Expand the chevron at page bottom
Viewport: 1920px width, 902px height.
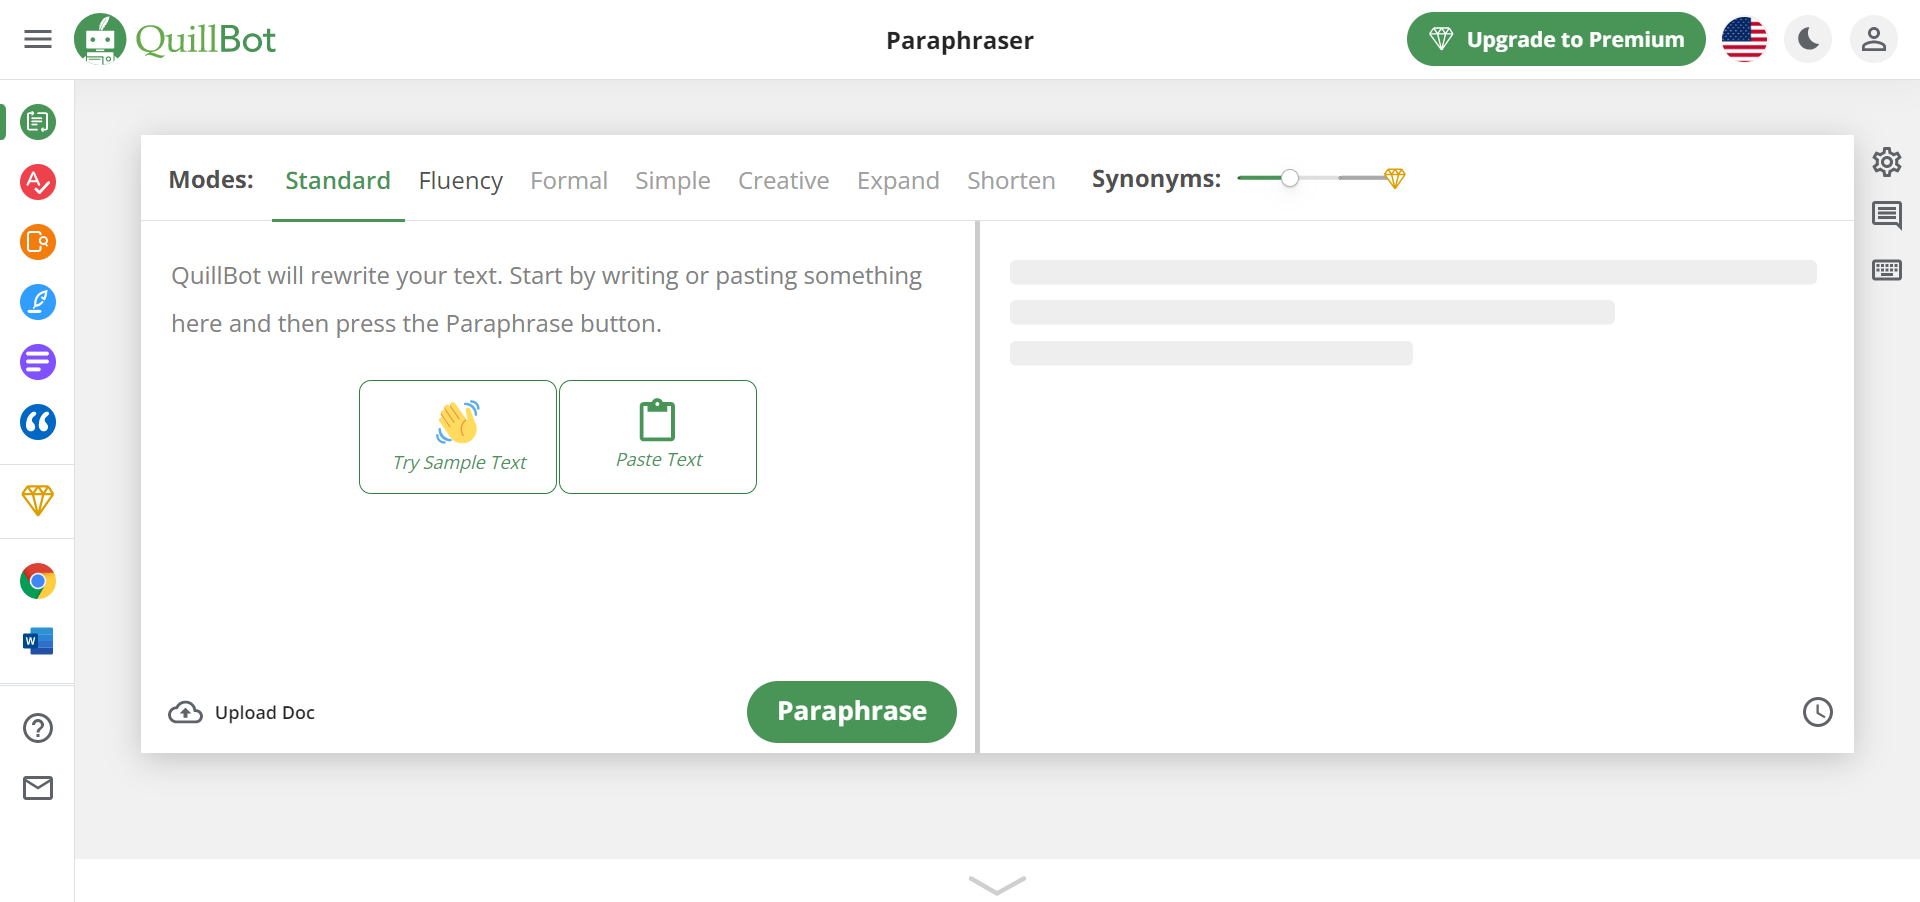[997, 885]
